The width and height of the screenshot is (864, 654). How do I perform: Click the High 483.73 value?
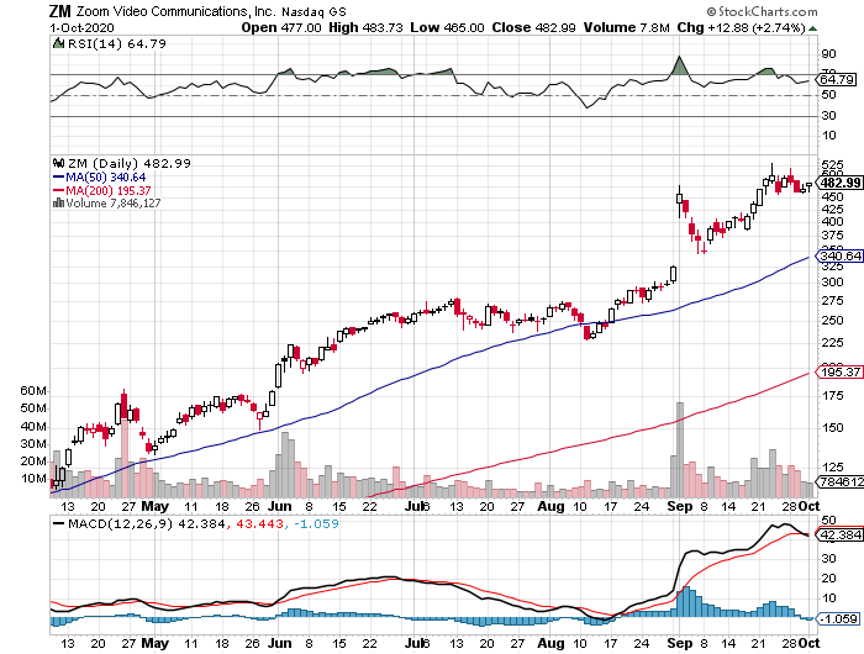tap(365, 28)
